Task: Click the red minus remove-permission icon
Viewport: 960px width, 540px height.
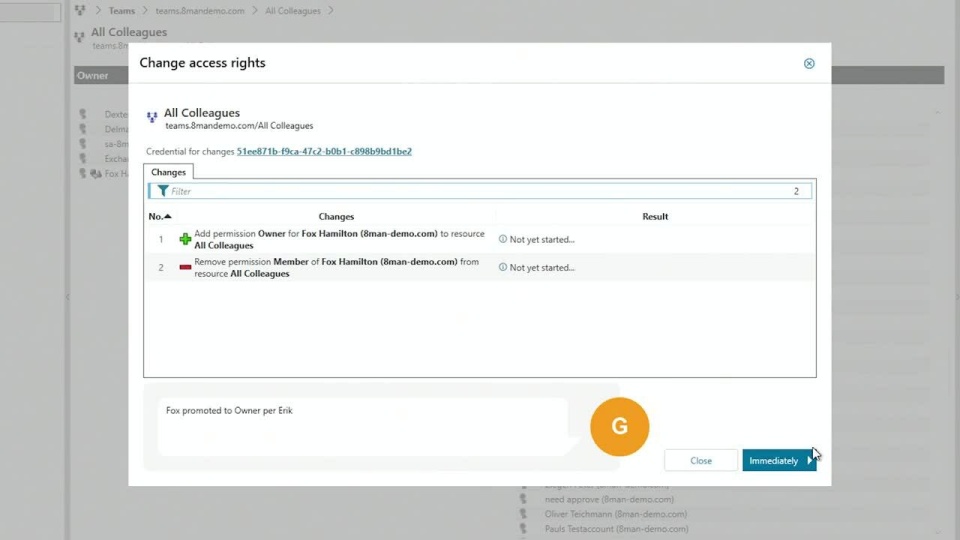Action: [185, 268]
